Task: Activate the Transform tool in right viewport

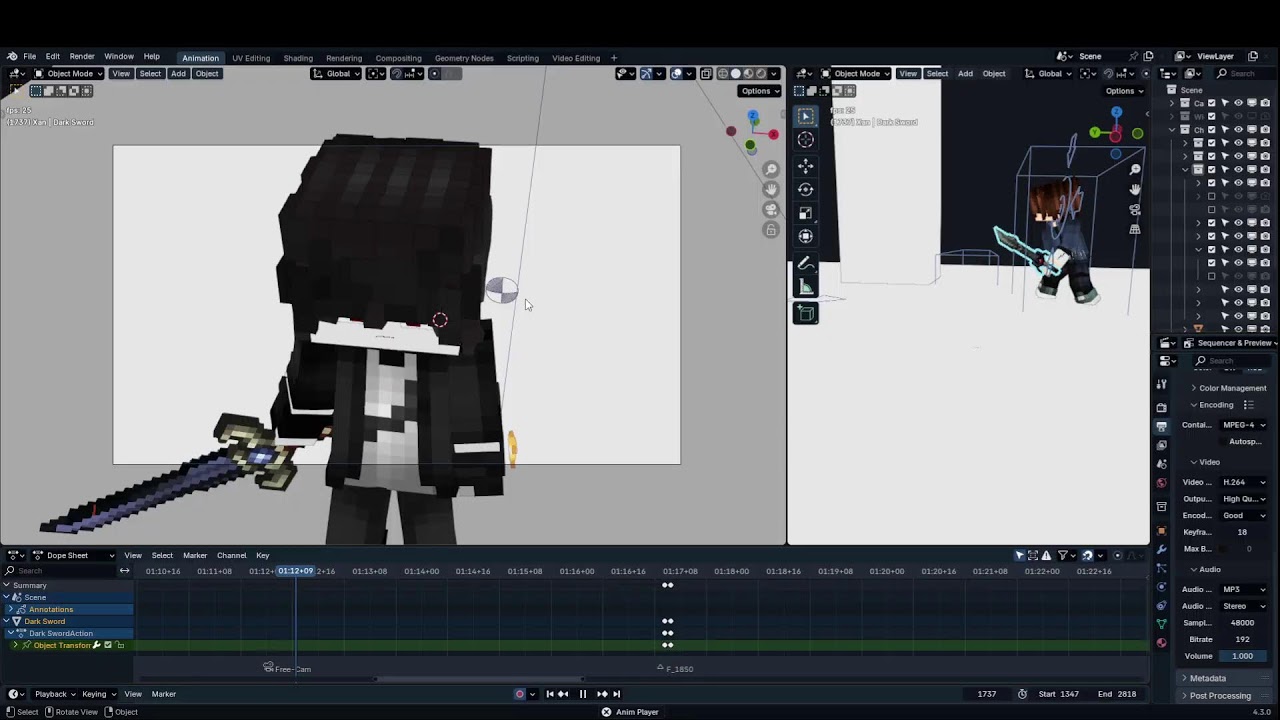Action: point(806,237)
